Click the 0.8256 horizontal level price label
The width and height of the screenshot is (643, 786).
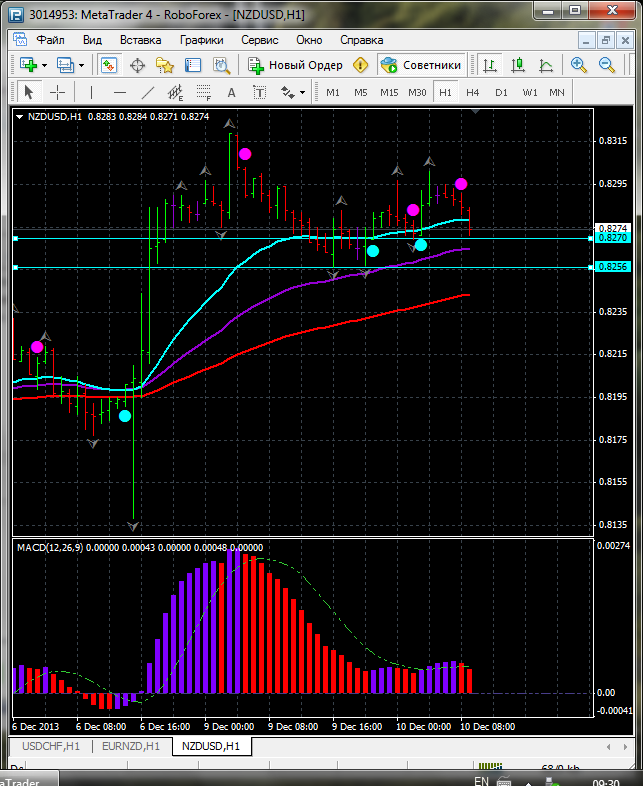[x=610, y=267]
